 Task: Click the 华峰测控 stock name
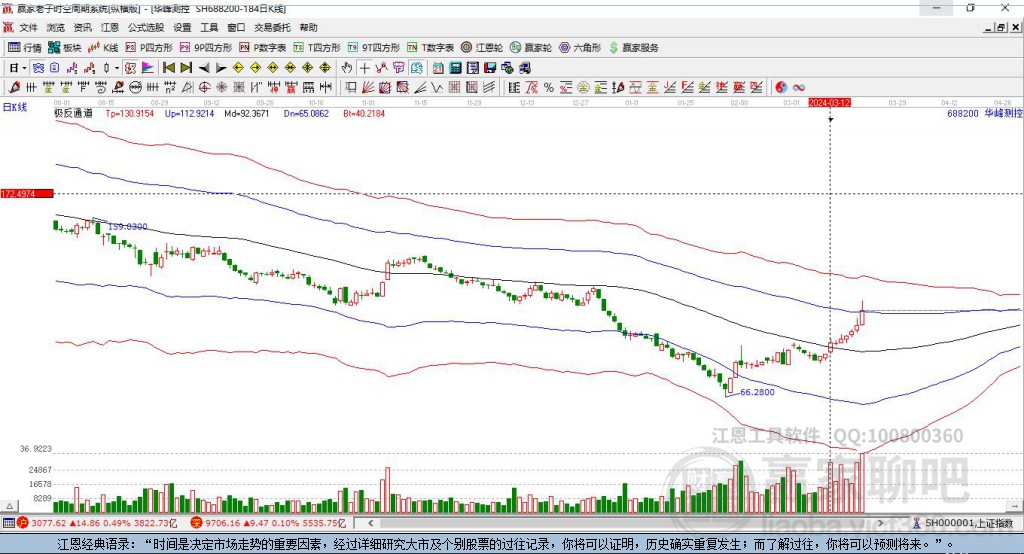pyautogui.click(x=1003, y=113)
